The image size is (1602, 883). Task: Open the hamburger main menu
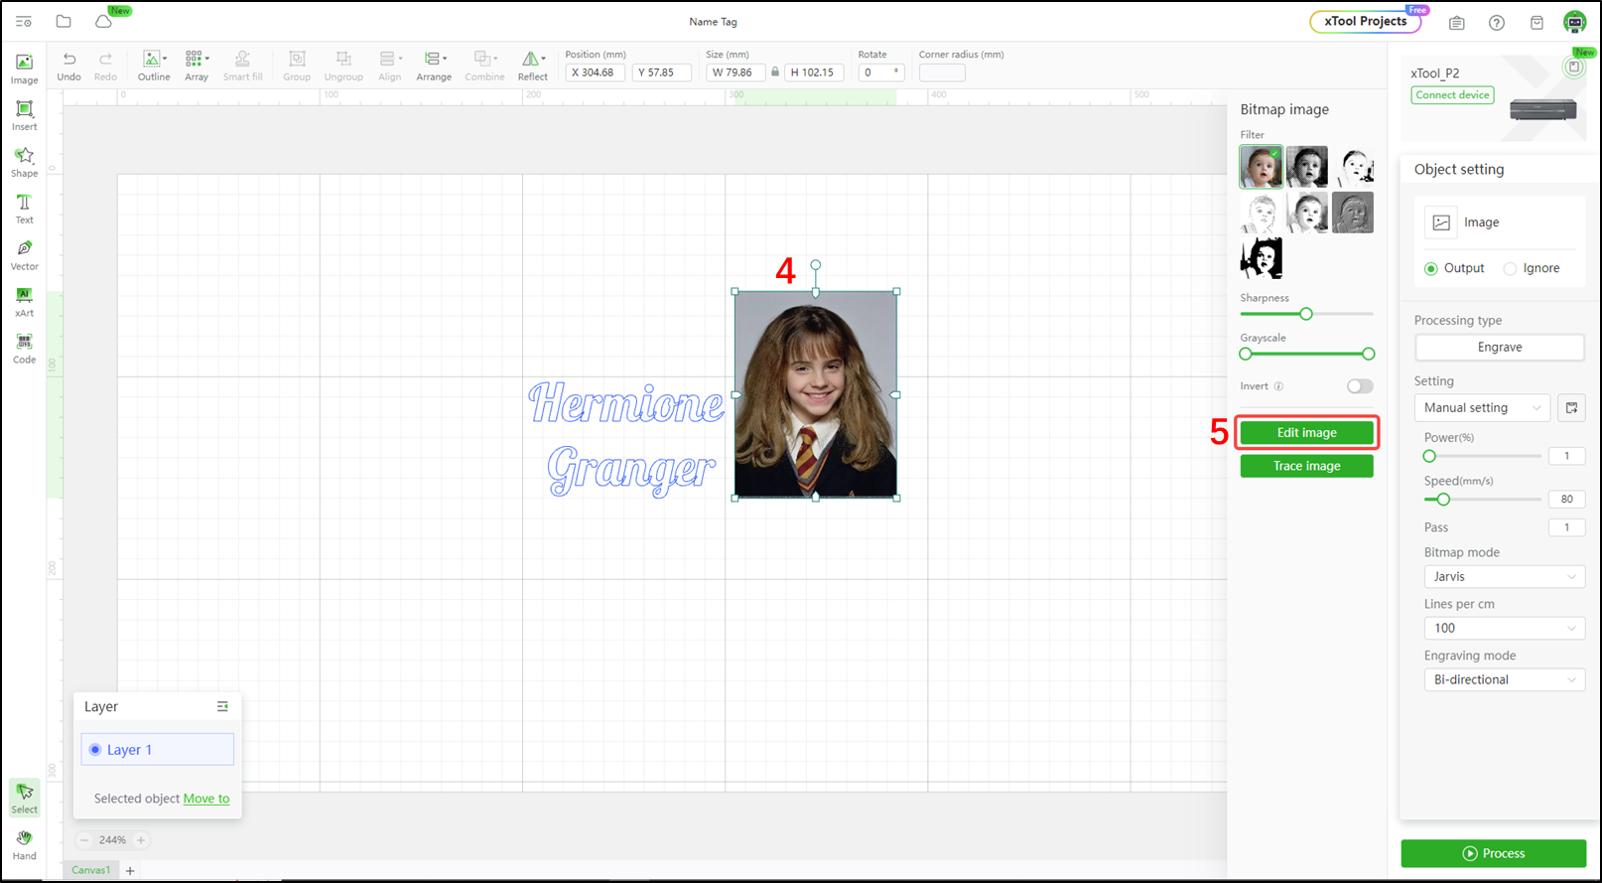pos(24,21)
